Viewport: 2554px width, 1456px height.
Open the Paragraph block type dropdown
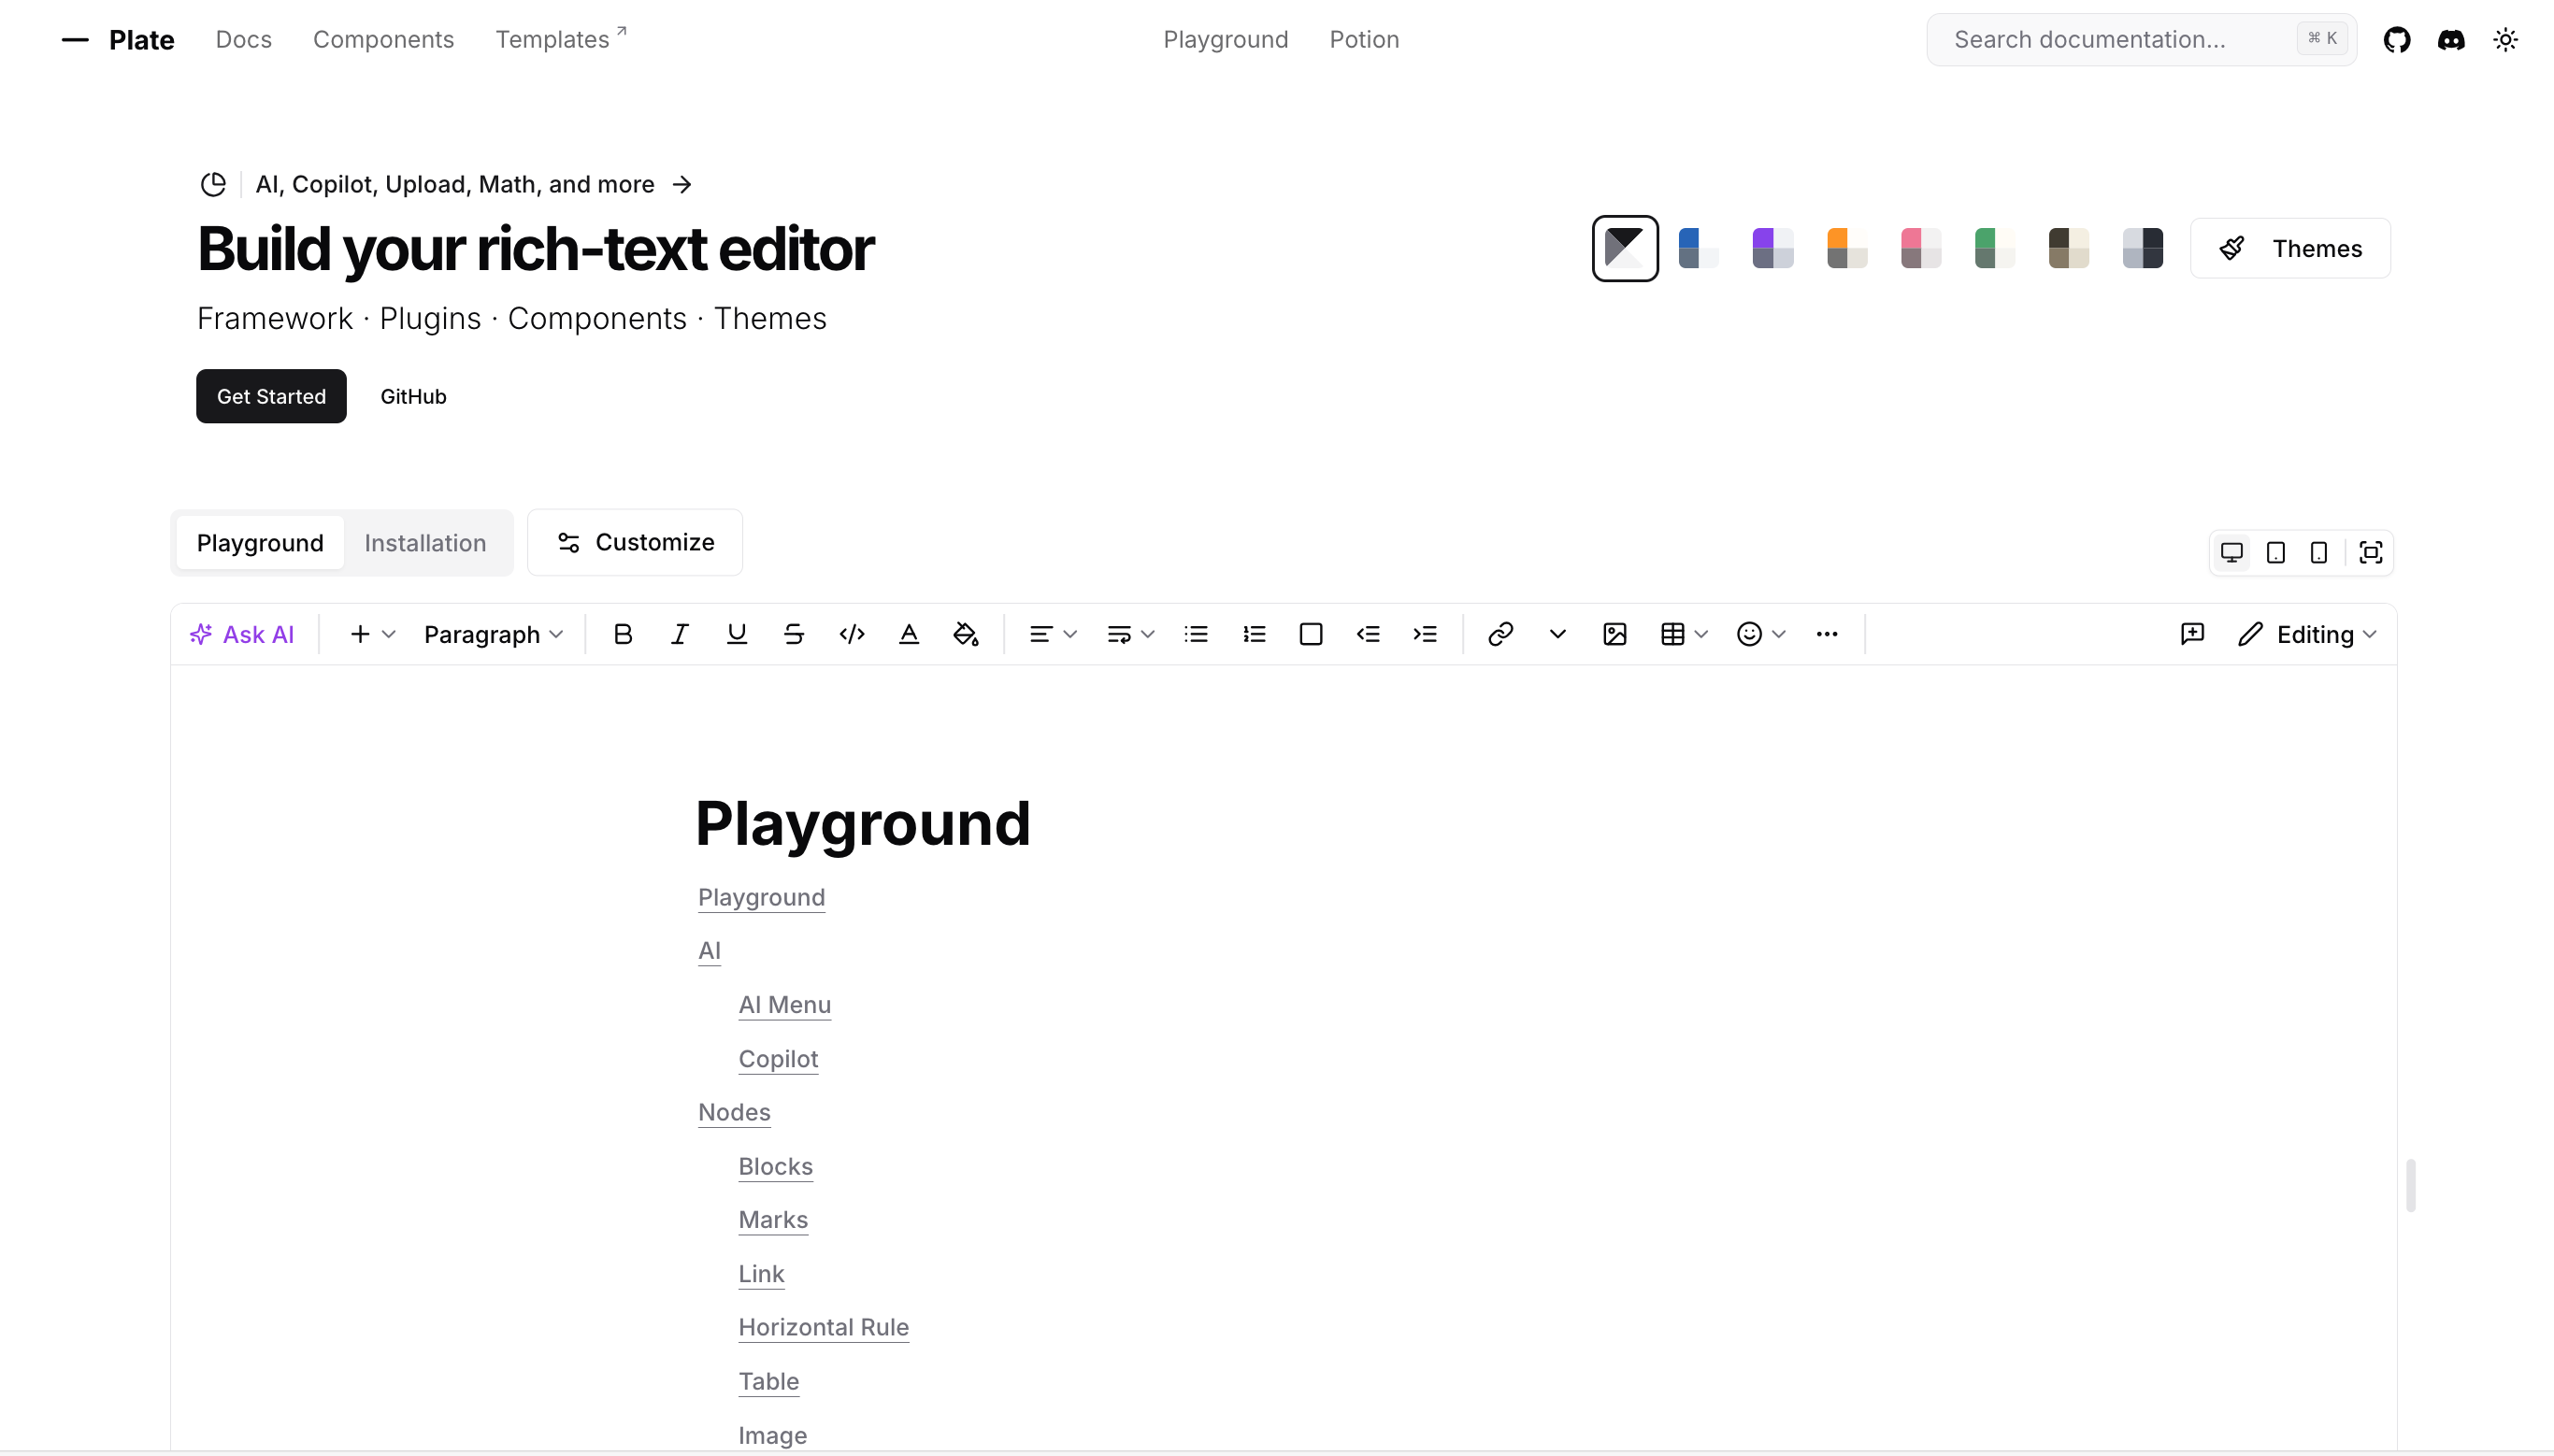click(493, 634)
